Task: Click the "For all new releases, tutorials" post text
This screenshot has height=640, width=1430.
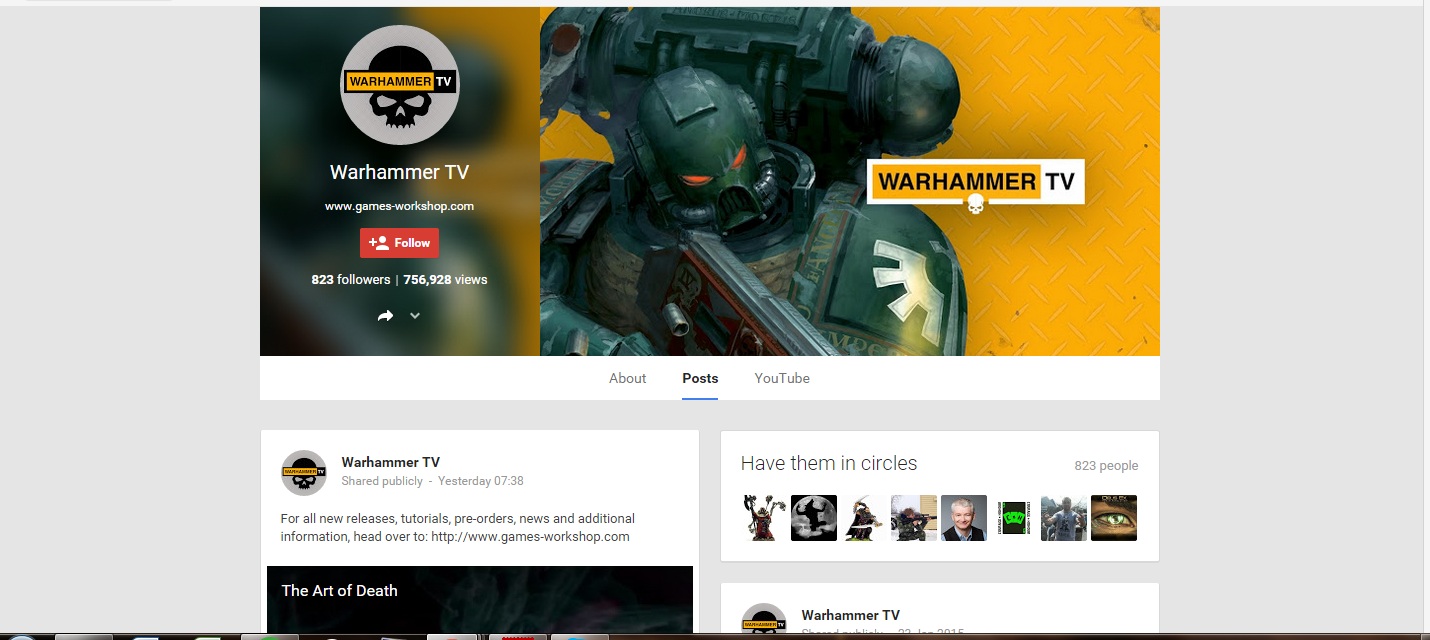Action: 458,528
